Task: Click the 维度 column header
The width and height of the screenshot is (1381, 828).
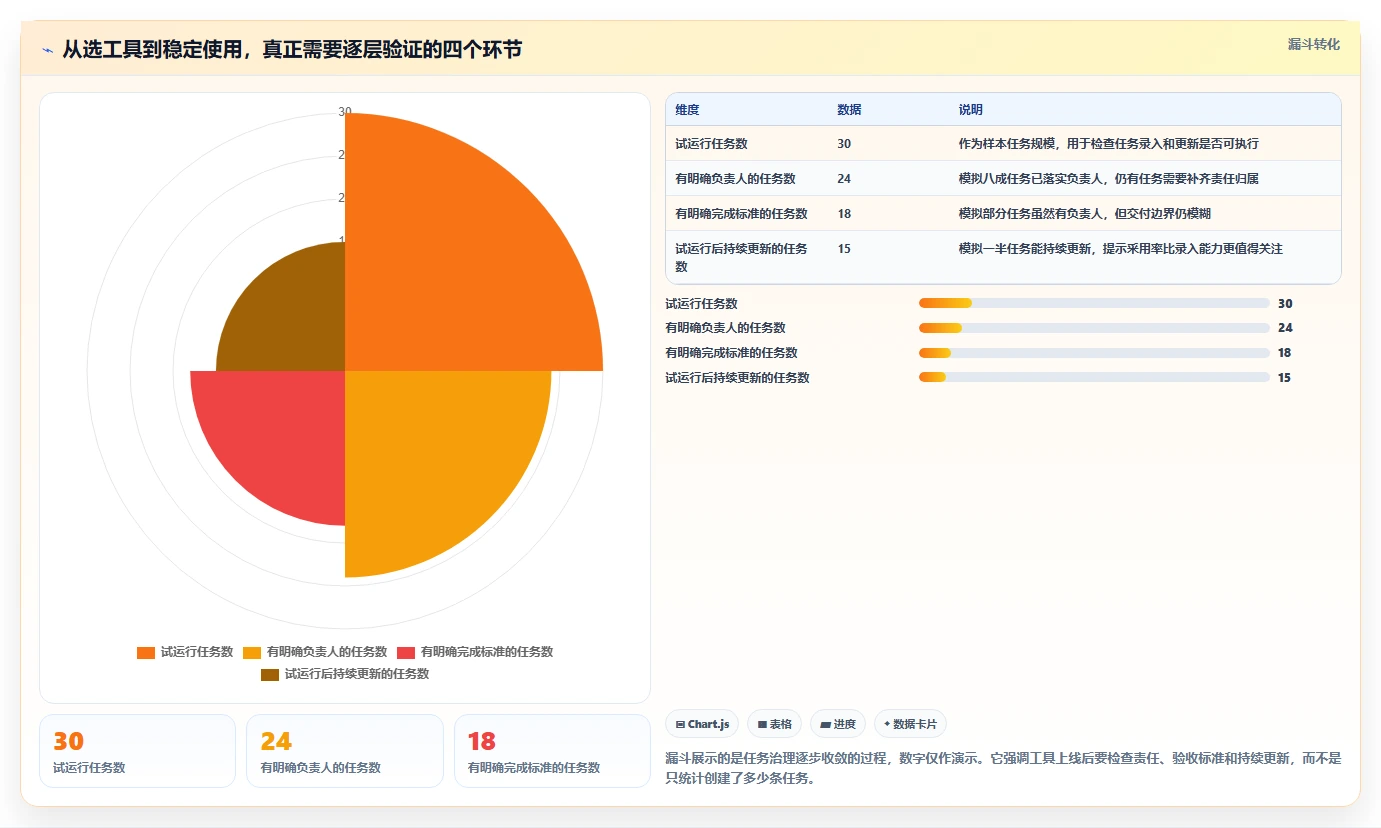Action: click(x=687, y=110)
